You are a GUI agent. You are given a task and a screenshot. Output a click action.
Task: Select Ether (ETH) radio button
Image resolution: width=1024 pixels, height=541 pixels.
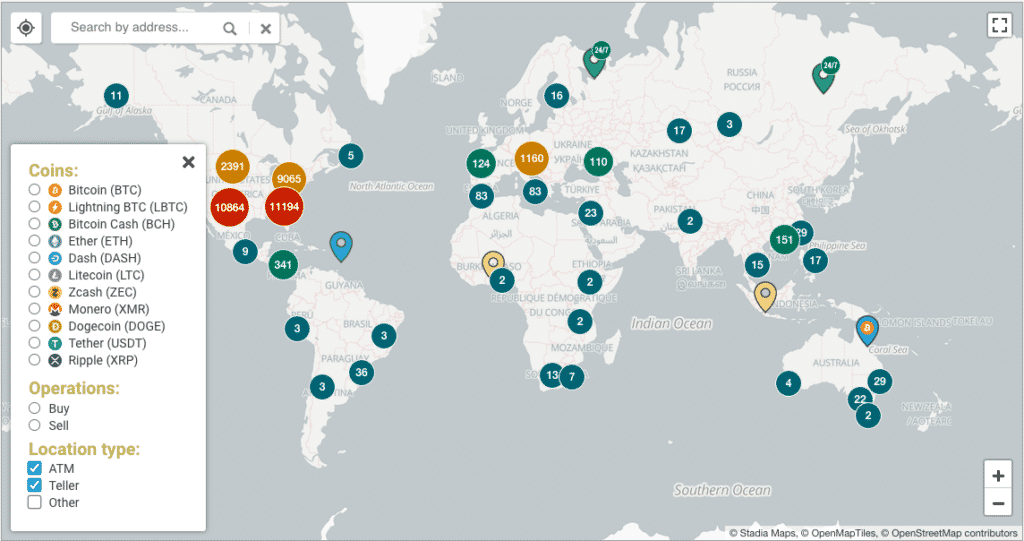point(35,240)
